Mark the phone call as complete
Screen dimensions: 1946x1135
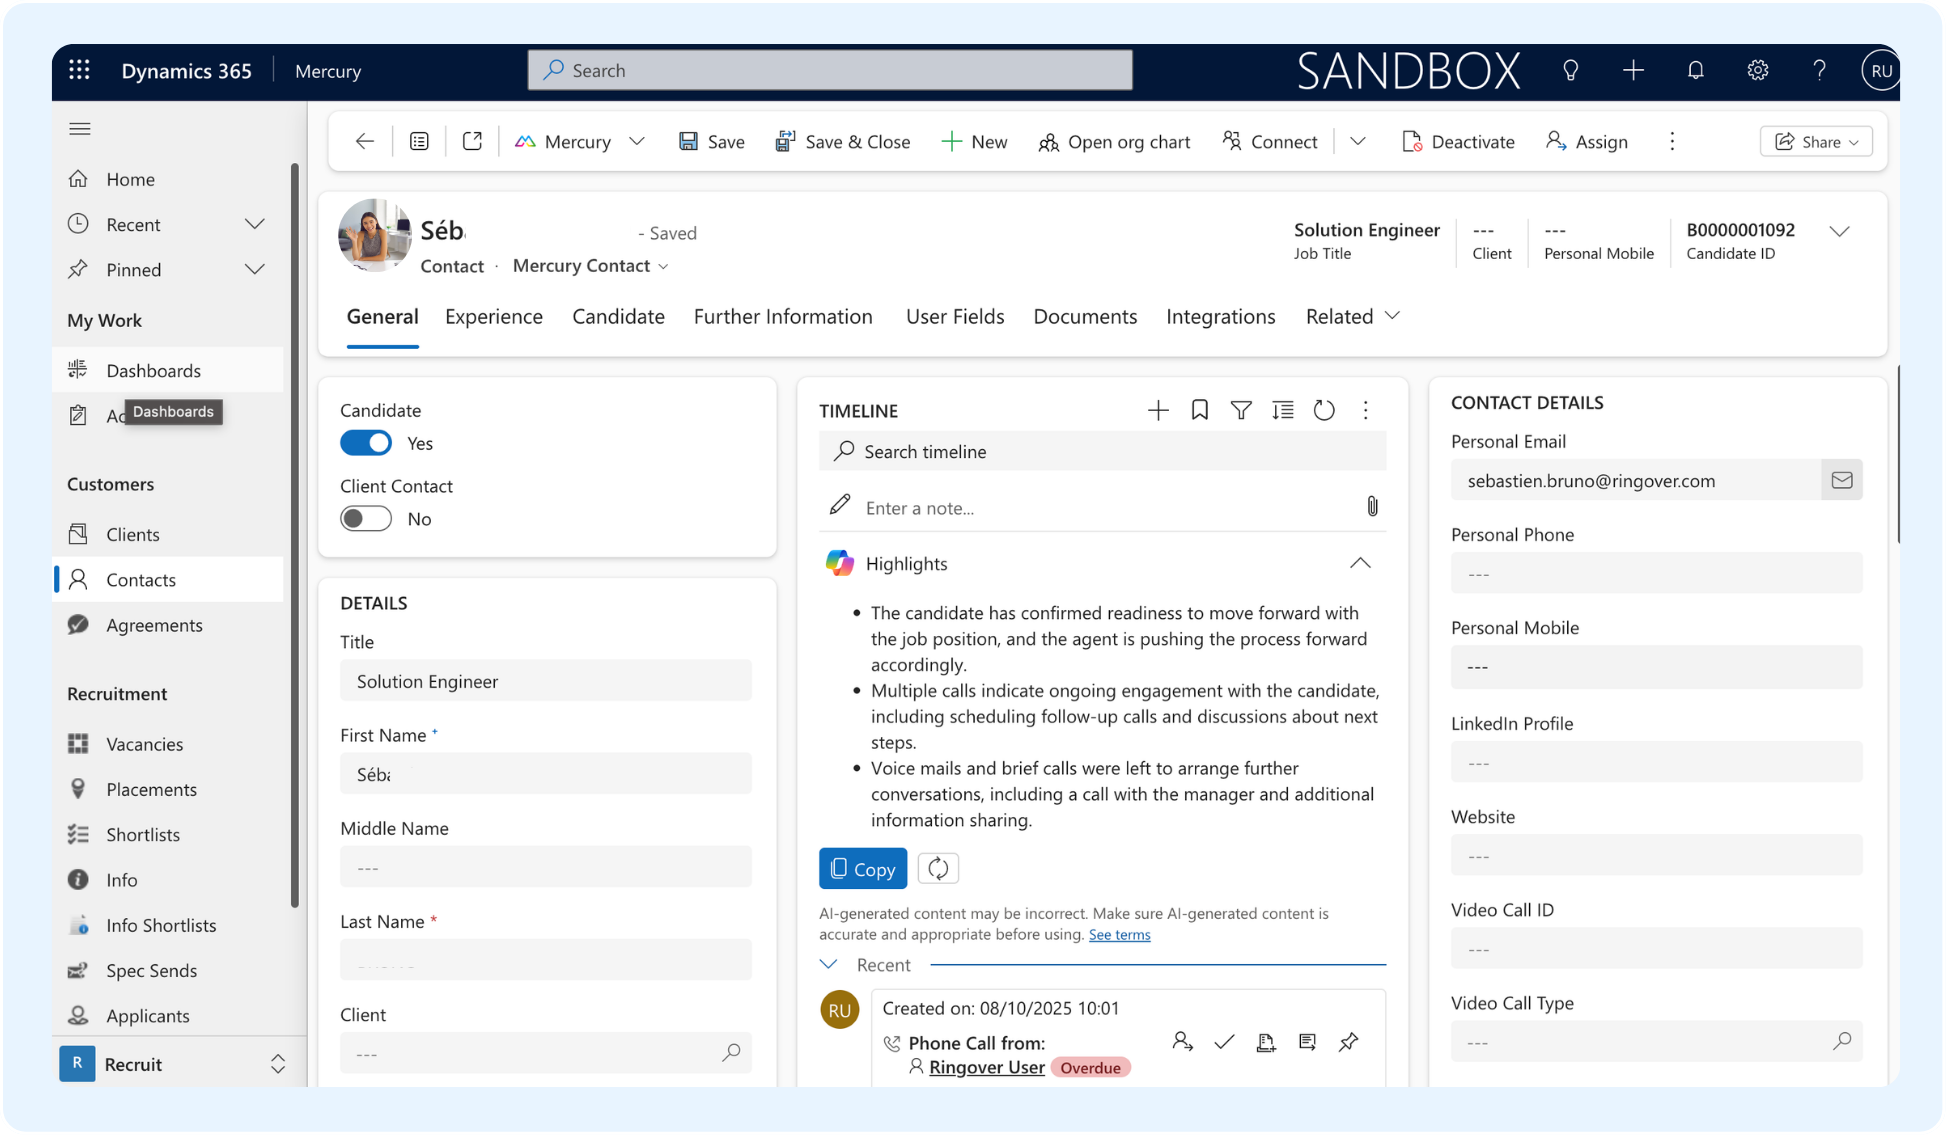[1224, 1042]
